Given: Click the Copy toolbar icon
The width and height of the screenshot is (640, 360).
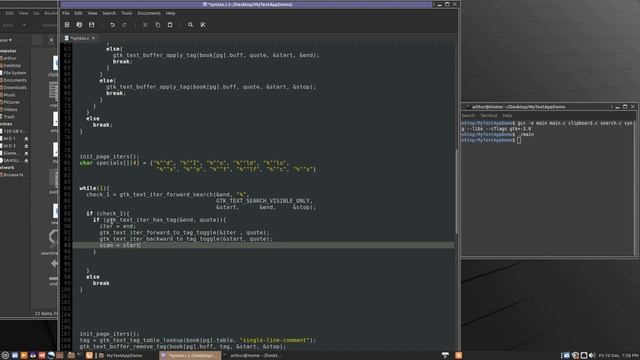Looking at the screenshot, I should [158, 25].
